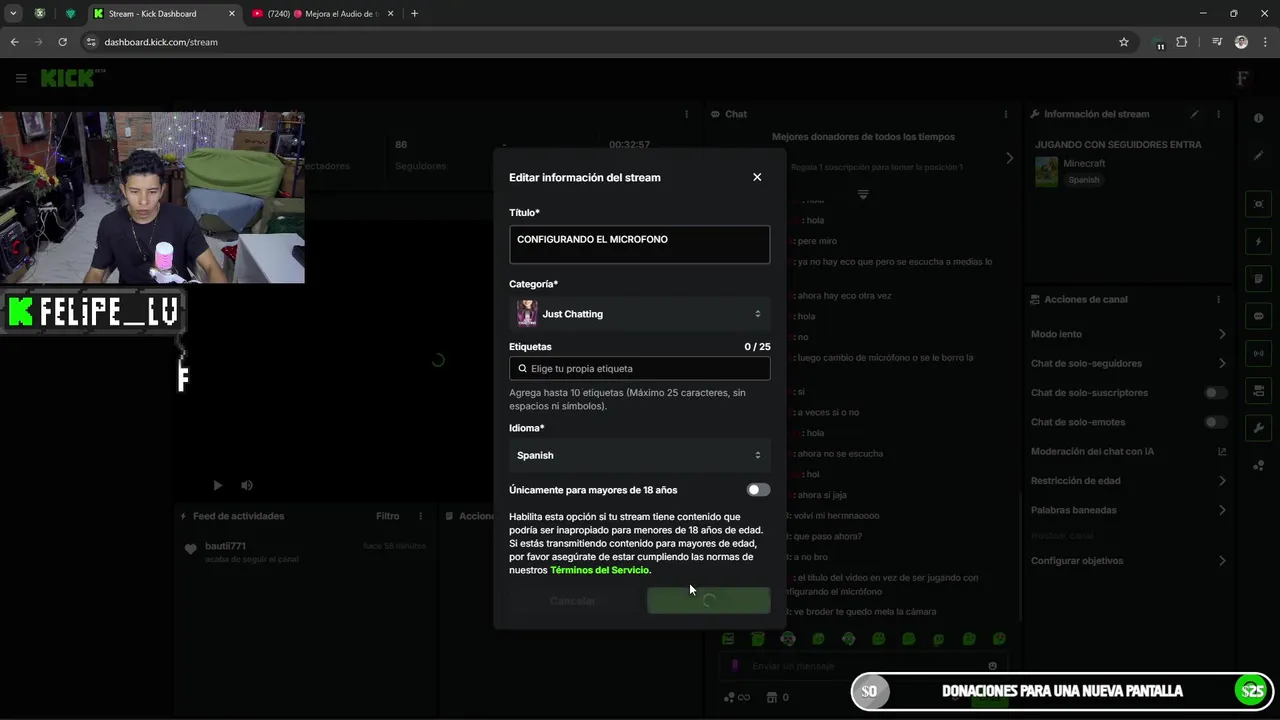Open the tab search dropdown arrow
1280x720 pixels.
pos(13,13)
